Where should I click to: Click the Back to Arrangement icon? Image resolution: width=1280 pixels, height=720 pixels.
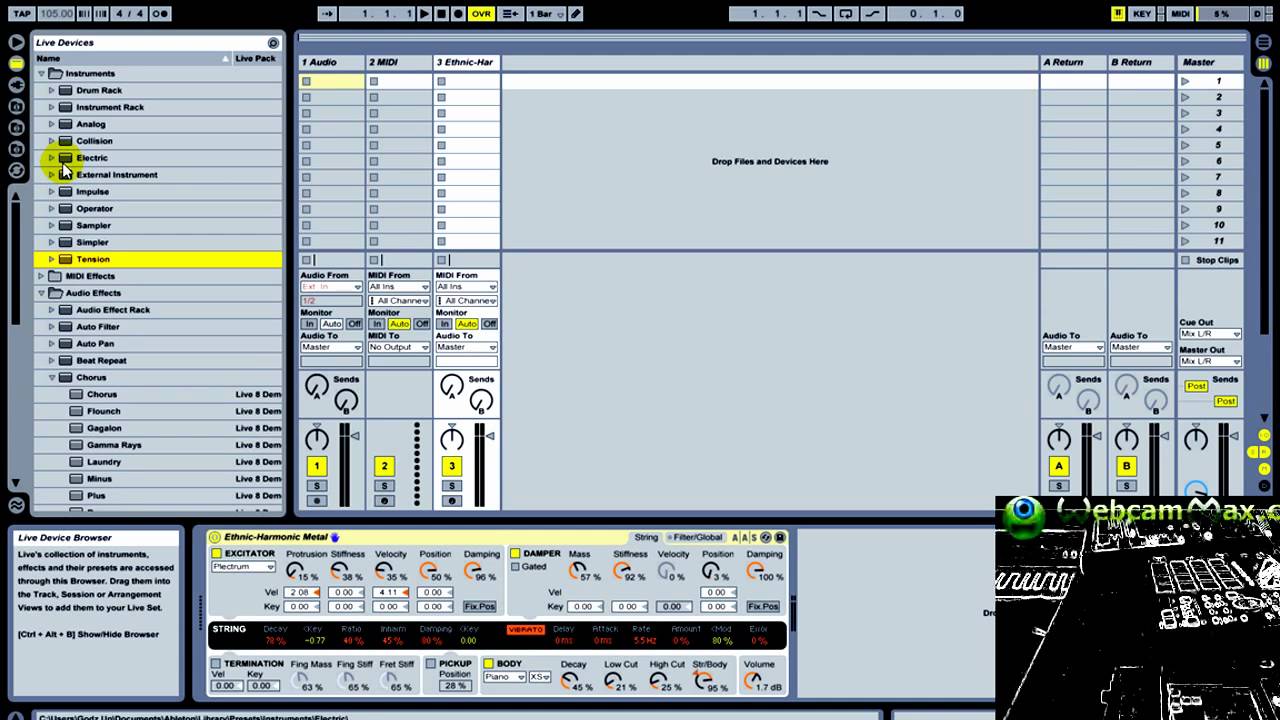[x=510, y=14]
